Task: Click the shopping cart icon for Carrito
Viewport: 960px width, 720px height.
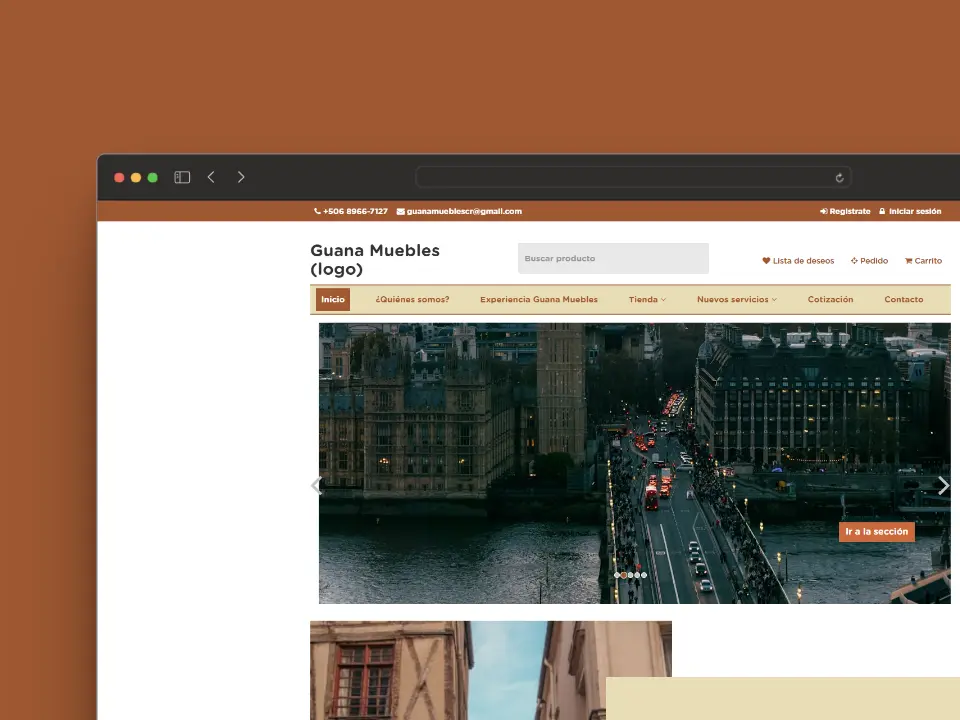Action: (x=908, y=261)
